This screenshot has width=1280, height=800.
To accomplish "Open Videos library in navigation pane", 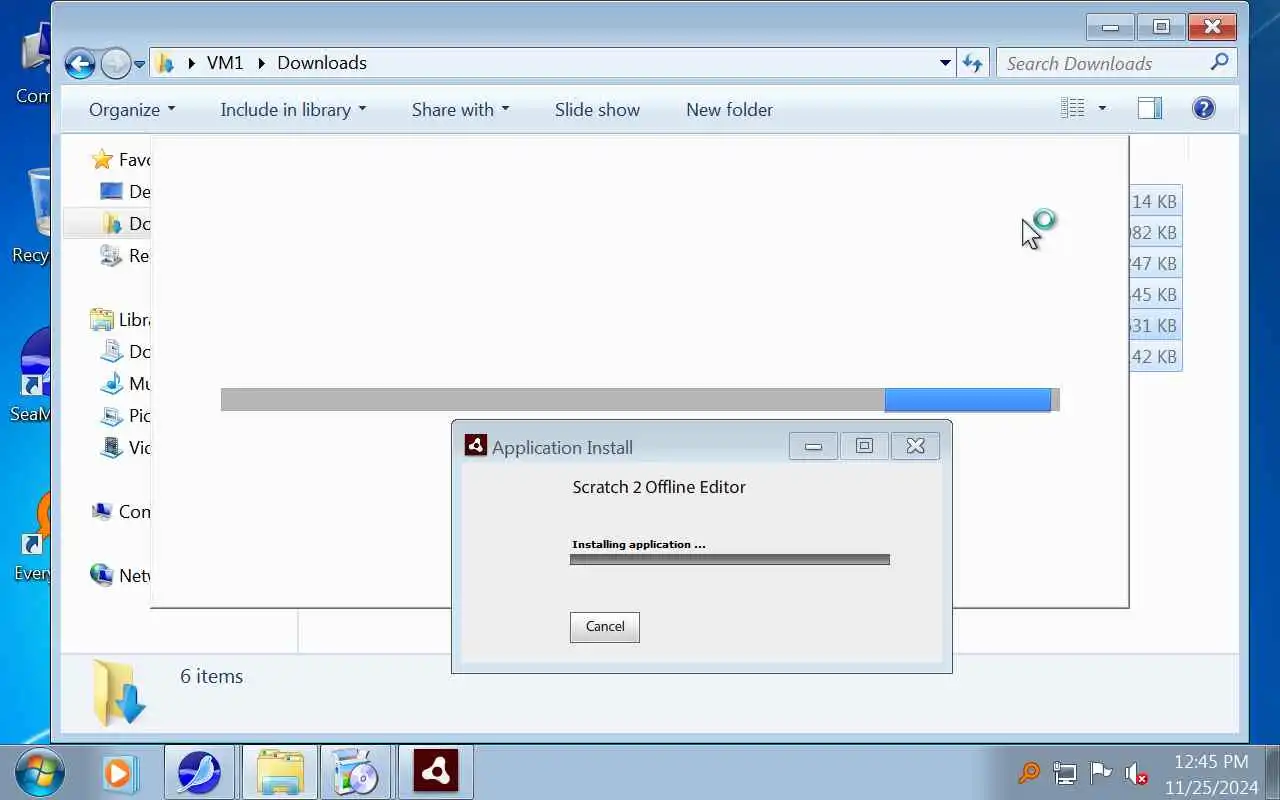I will coord(125,448).
